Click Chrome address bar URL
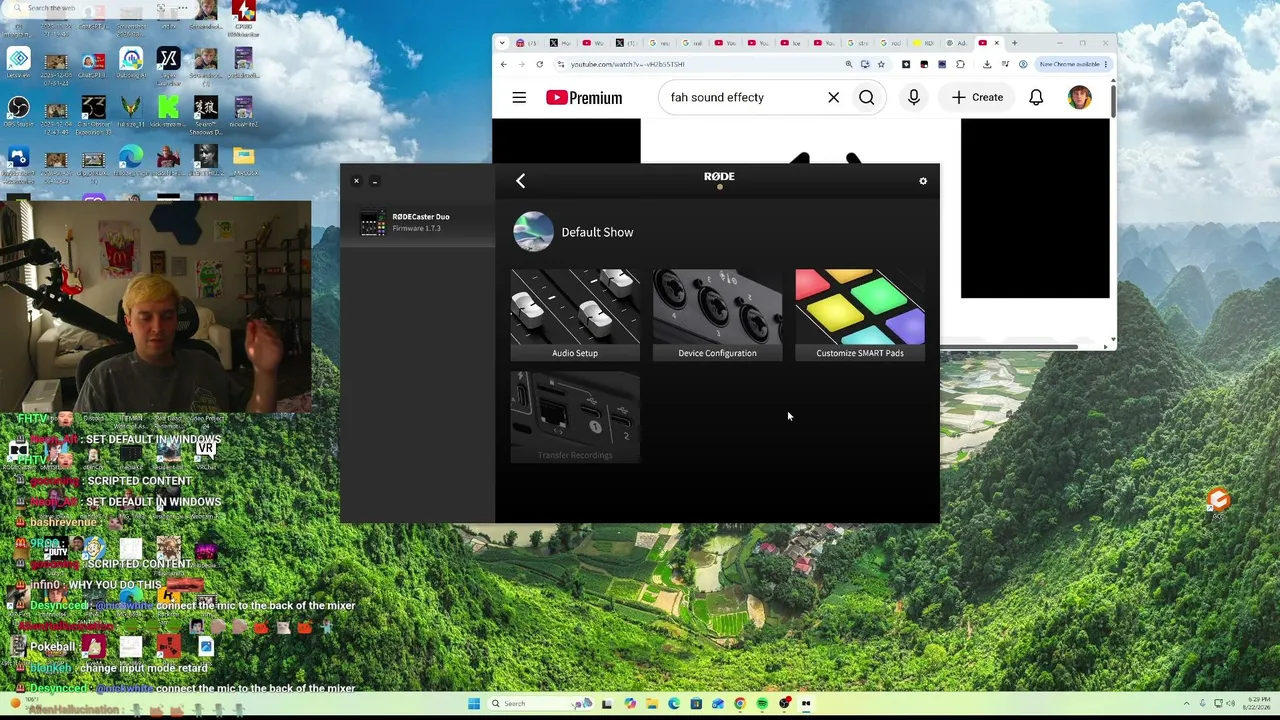Viewport: 1280px width, 720px height. [628, 64]
